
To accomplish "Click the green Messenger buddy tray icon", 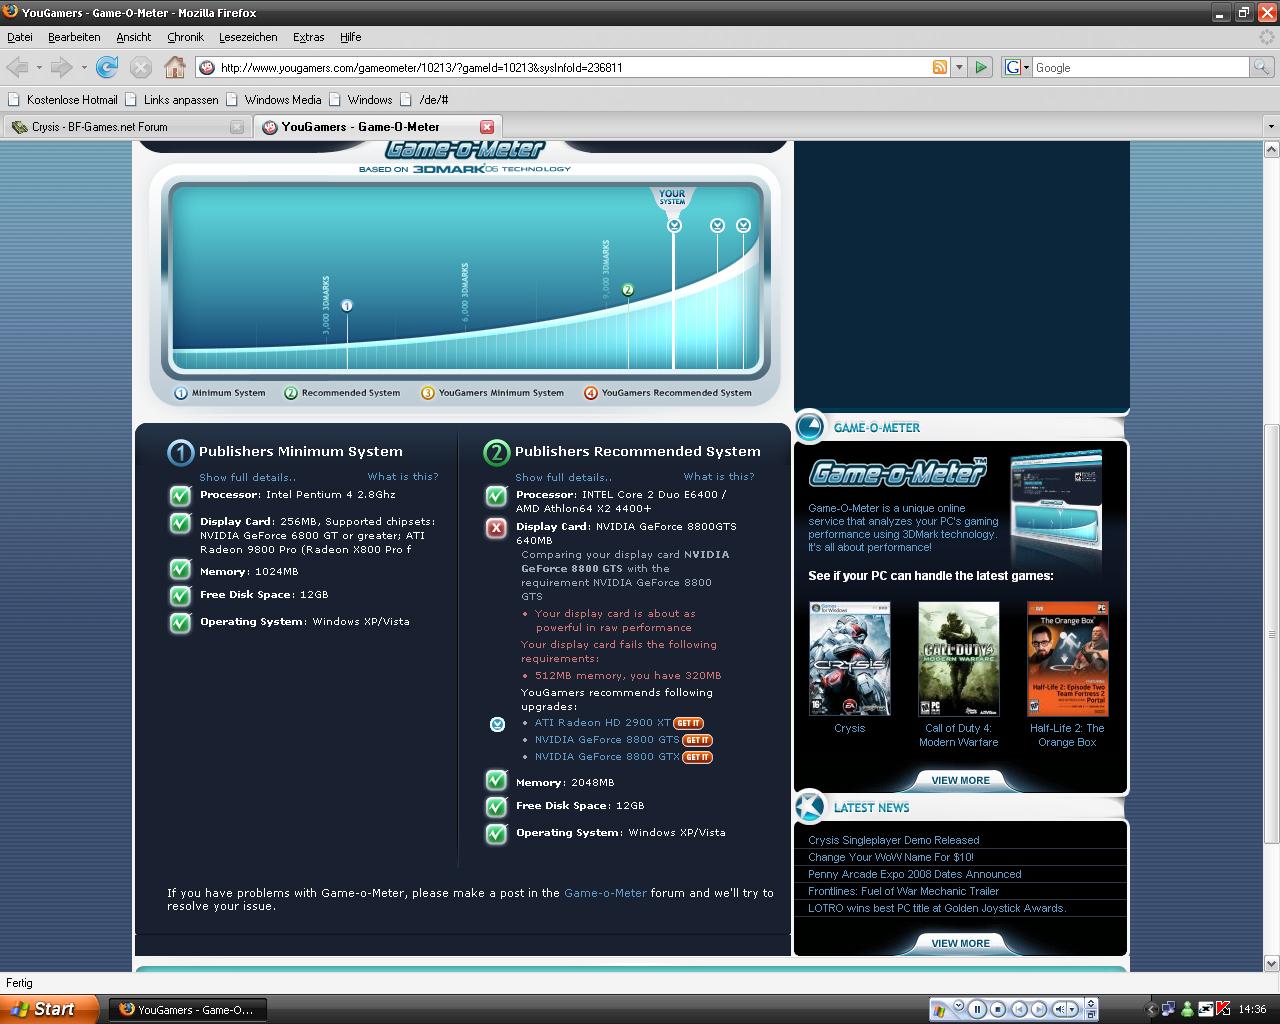I will click(x=1187, y=1009).
